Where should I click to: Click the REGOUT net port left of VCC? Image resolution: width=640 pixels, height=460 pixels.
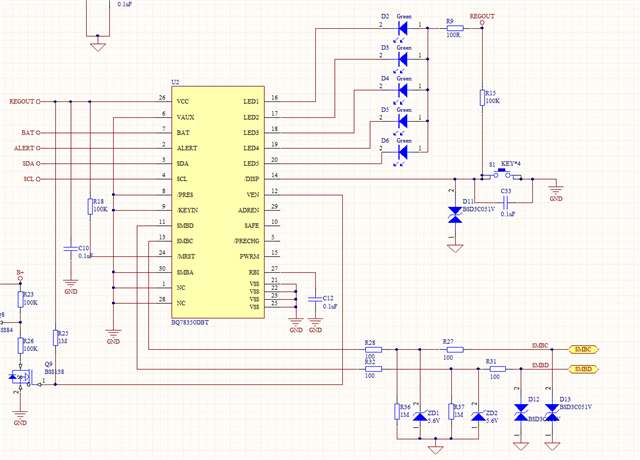pos(24,101)
